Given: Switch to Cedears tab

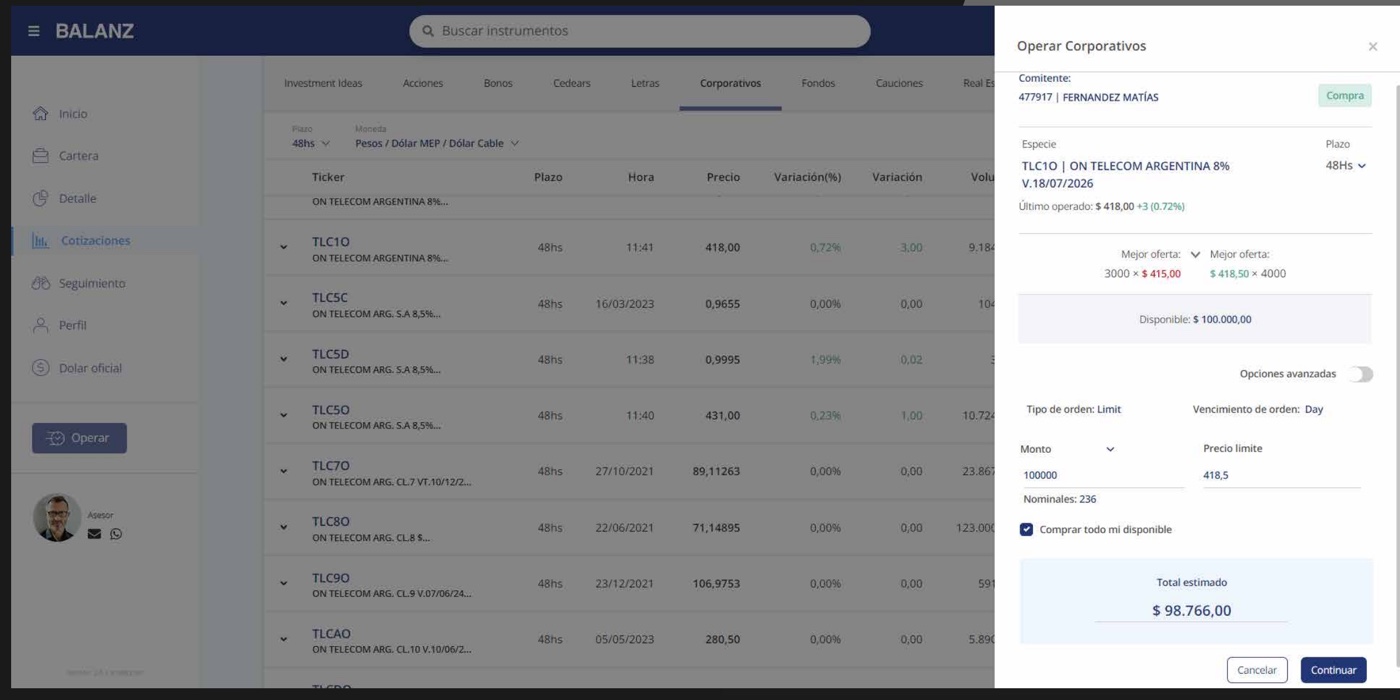Looking at the screenshot, I should pos(572,83).
